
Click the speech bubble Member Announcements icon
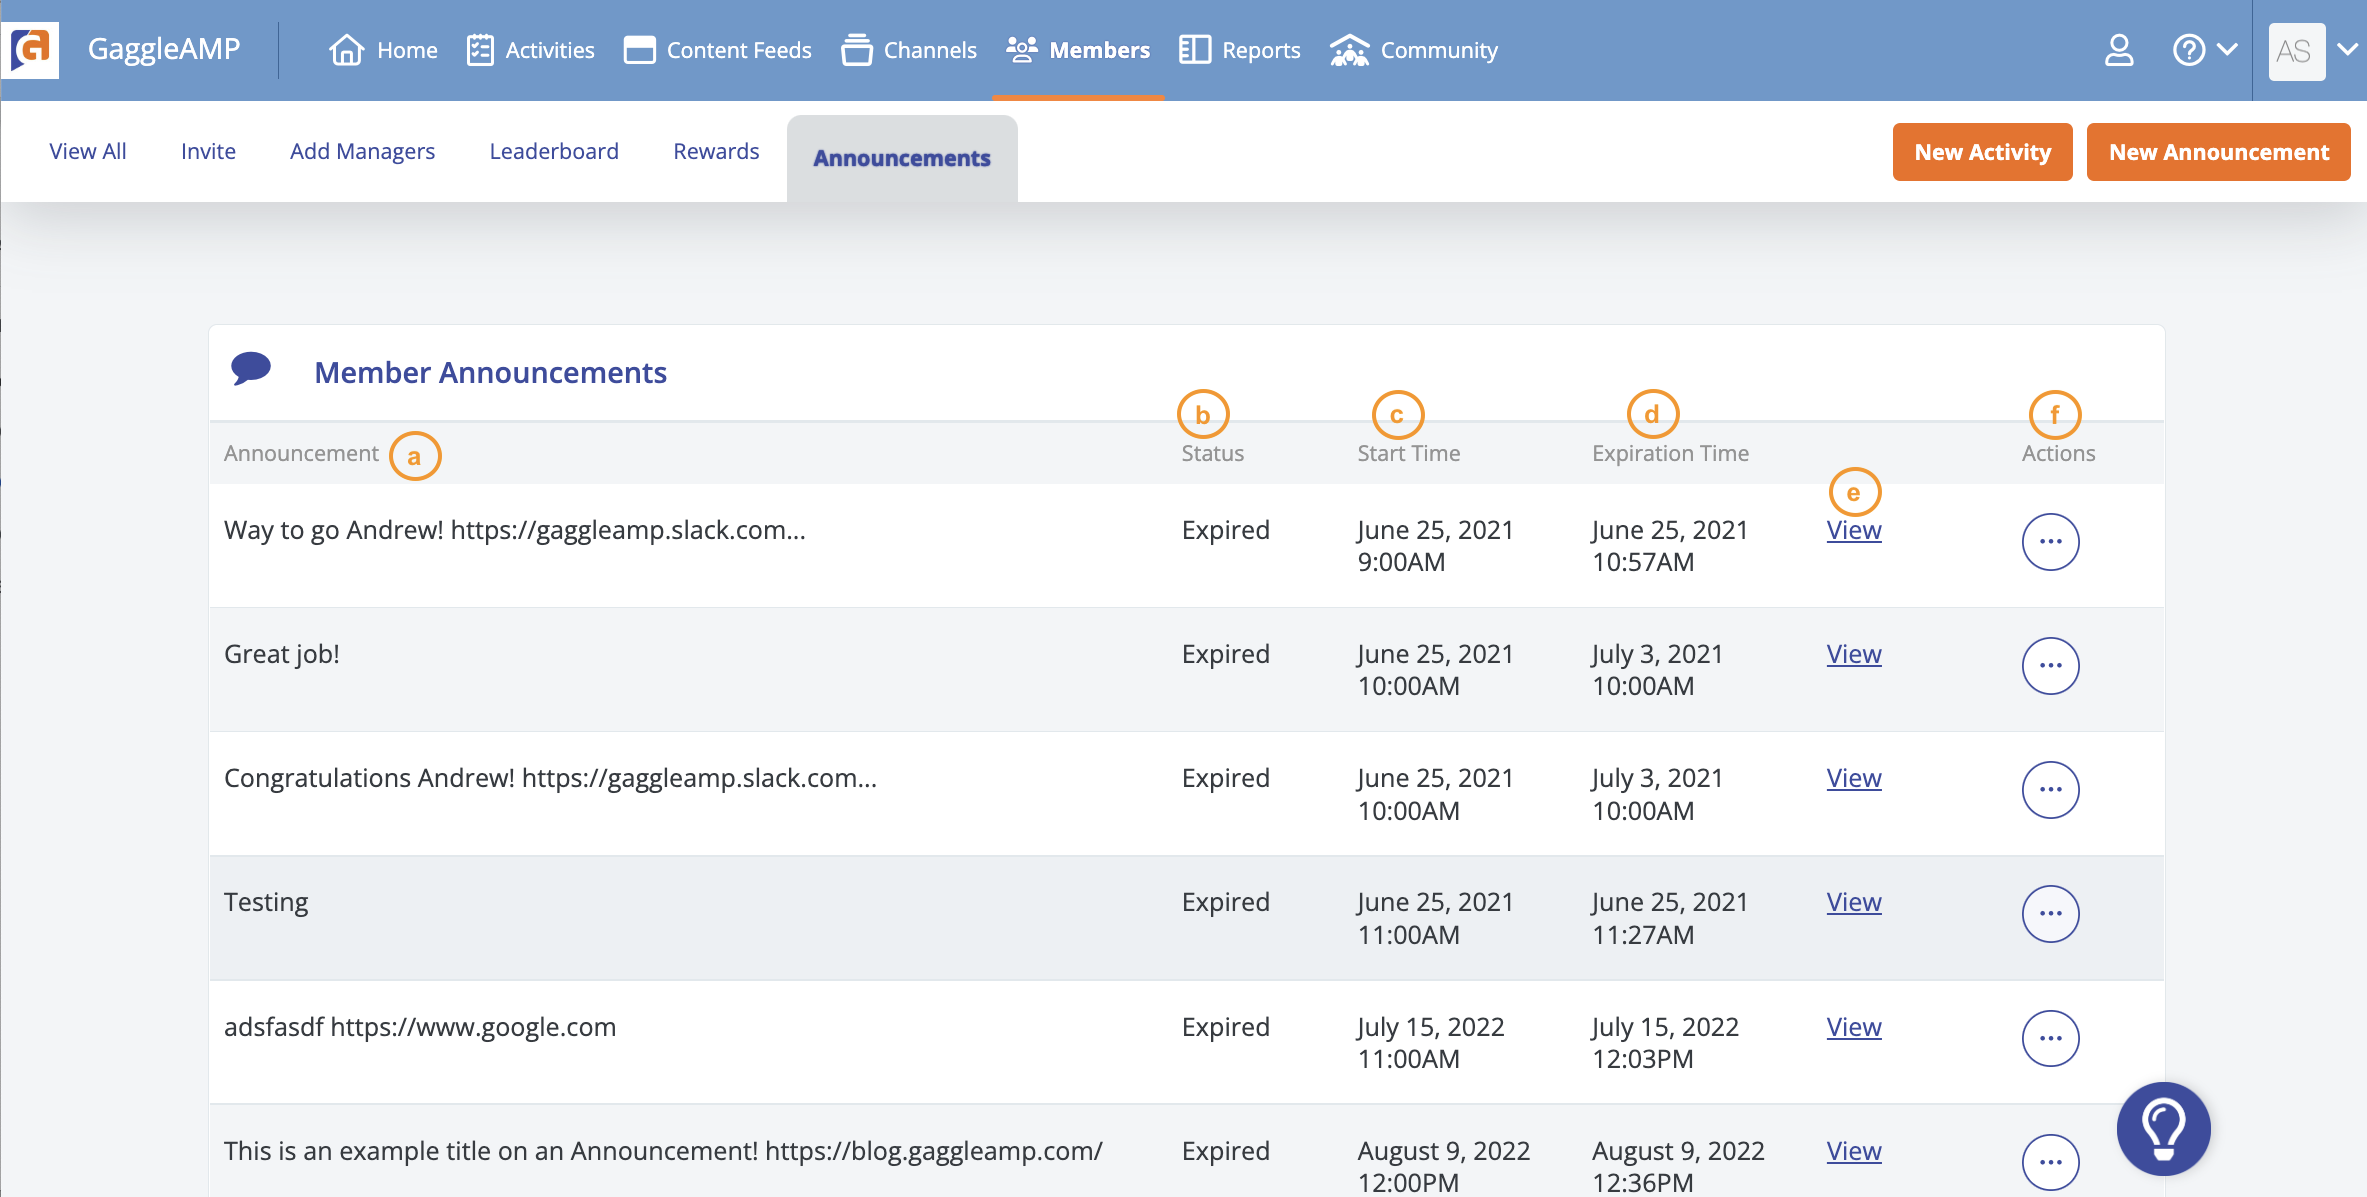pos(251,369)
